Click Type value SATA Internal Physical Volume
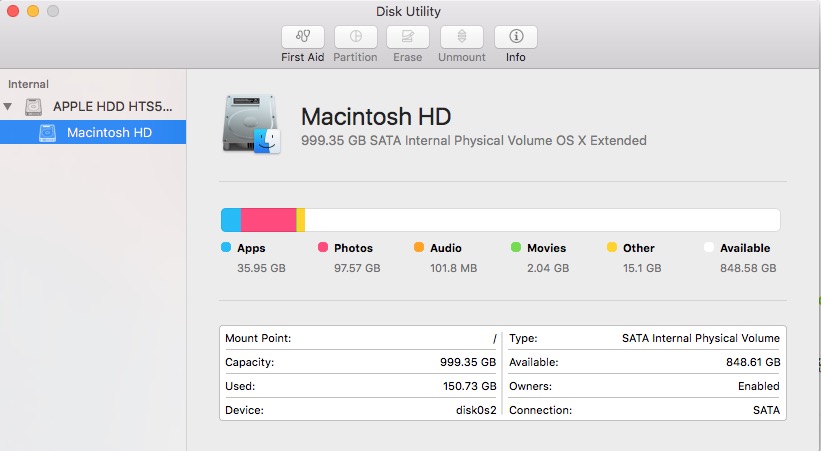Image resolution: width=821 pixels, height=451 pixels. 701,338
